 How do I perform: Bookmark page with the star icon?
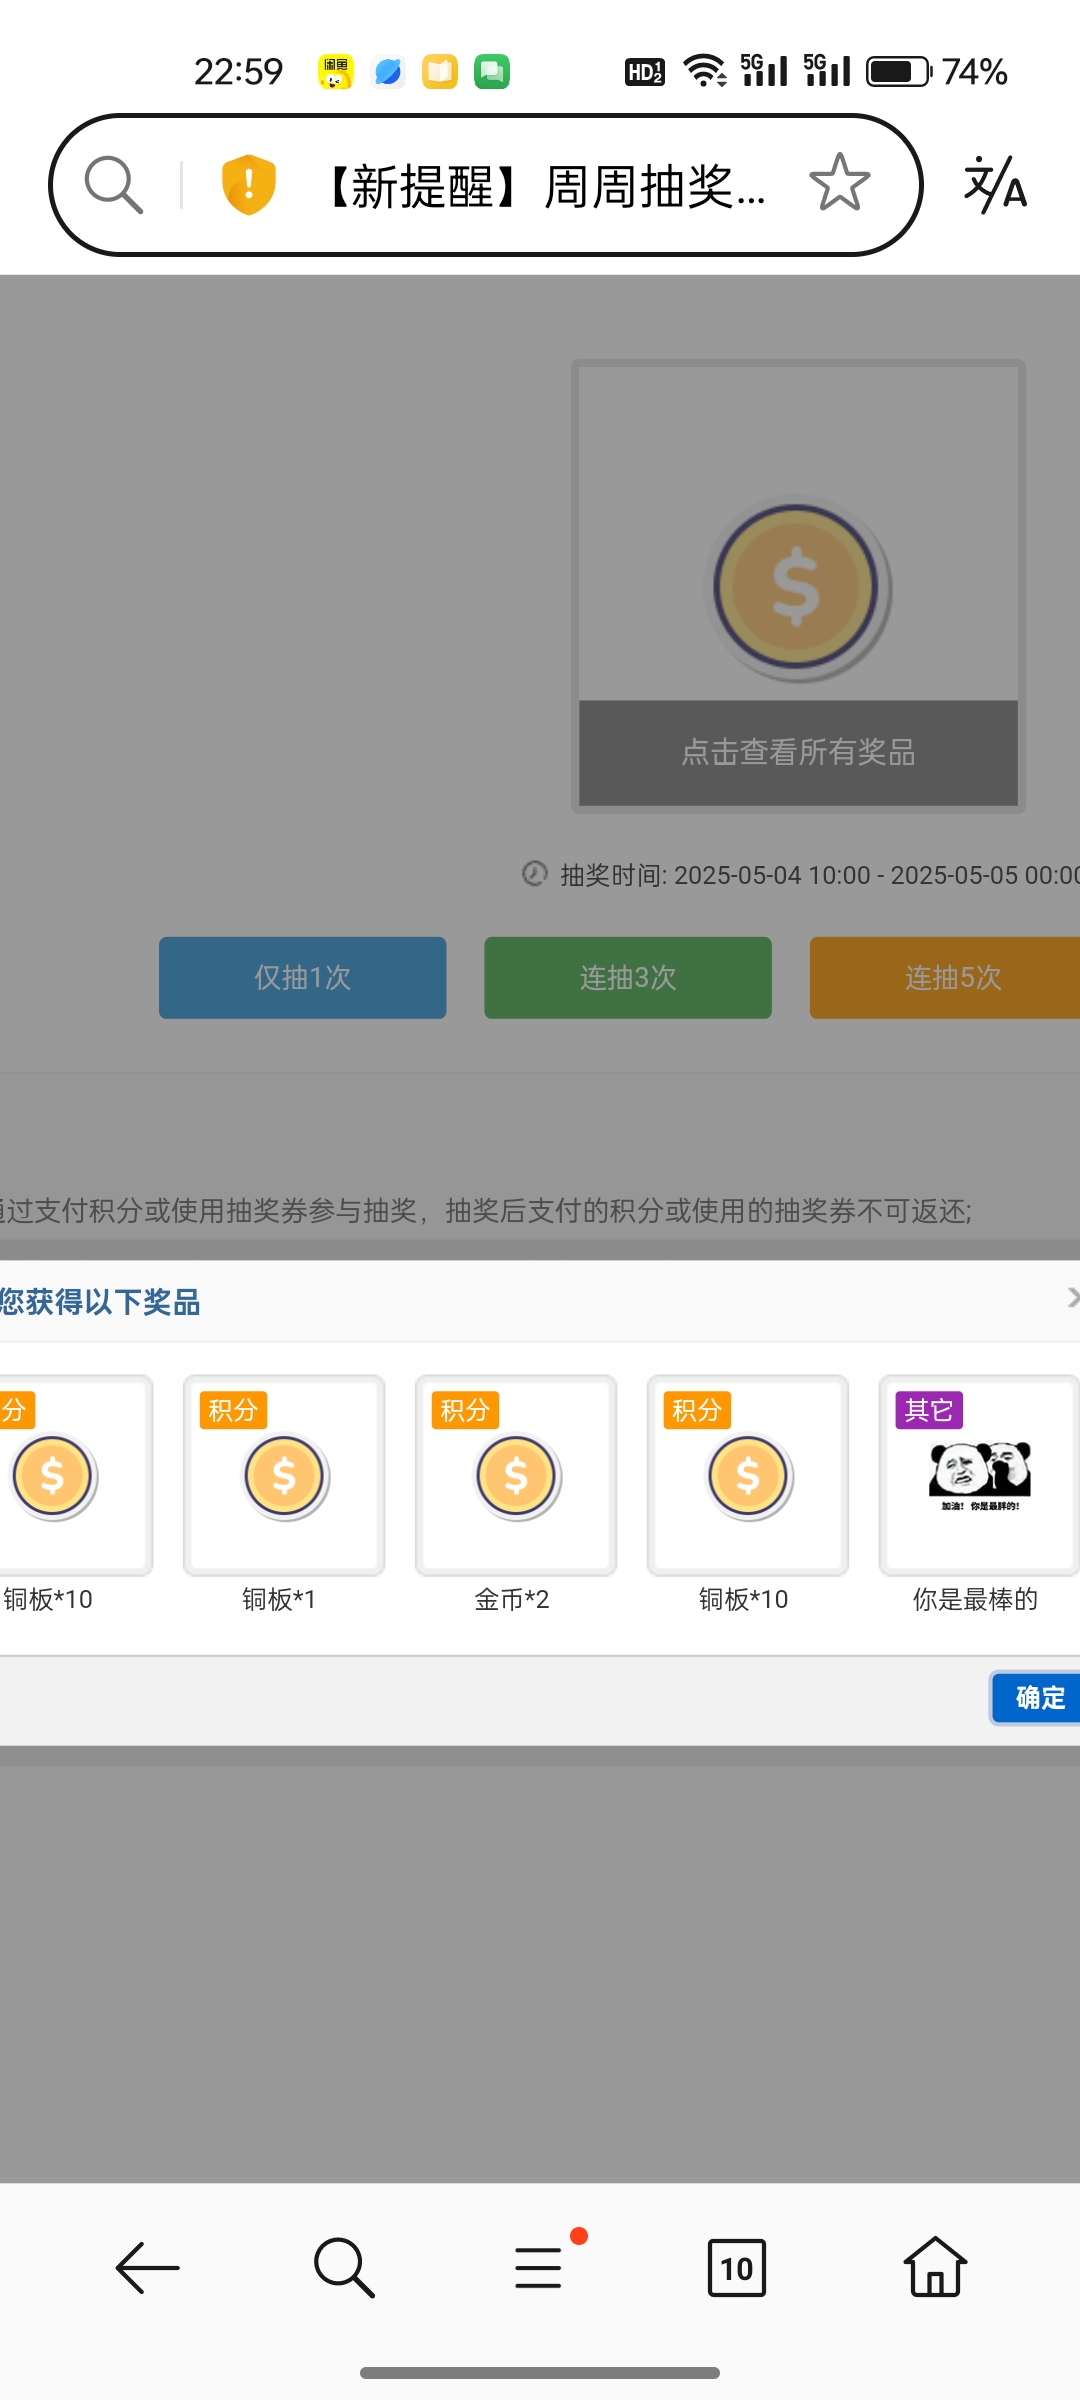[839, 183]
